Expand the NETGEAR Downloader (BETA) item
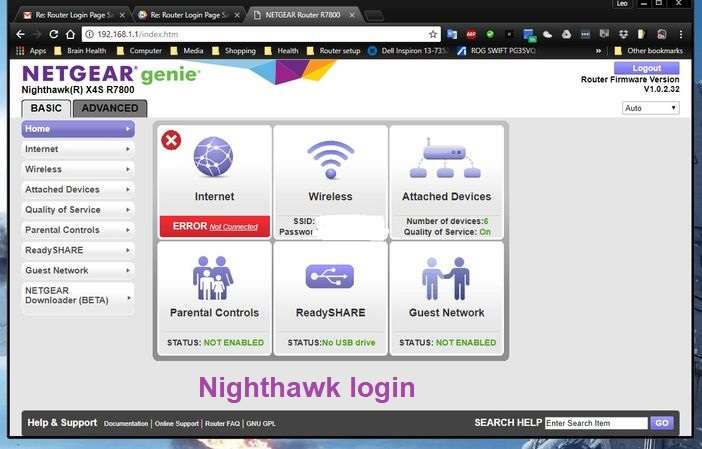Image resolution: width=702 pixels, height=449 pixels. pos(128,296)
